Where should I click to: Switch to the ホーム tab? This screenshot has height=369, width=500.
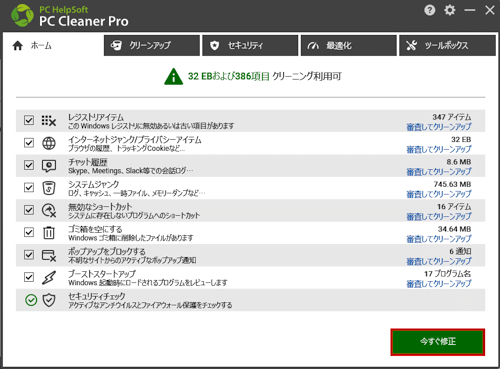[53, 45]
